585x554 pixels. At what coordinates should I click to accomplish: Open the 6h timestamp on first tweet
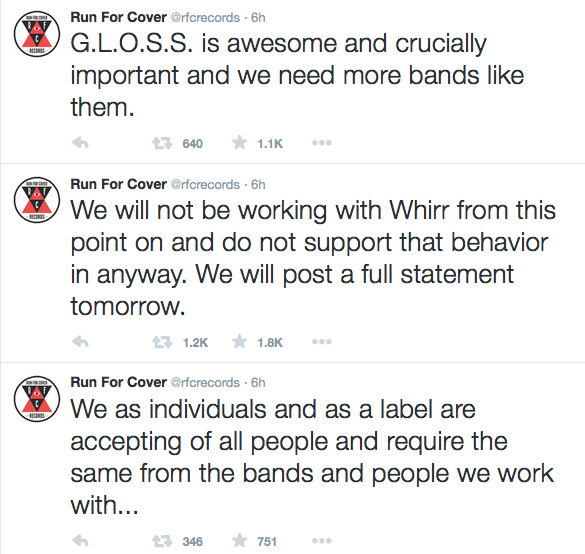(258, 18)
